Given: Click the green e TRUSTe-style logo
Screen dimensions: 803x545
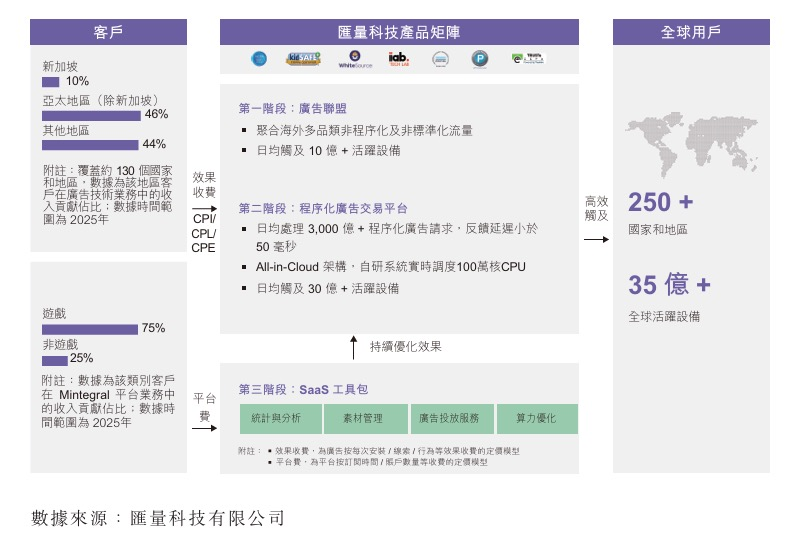Looking at the screenshot, I should pos(528,58).
